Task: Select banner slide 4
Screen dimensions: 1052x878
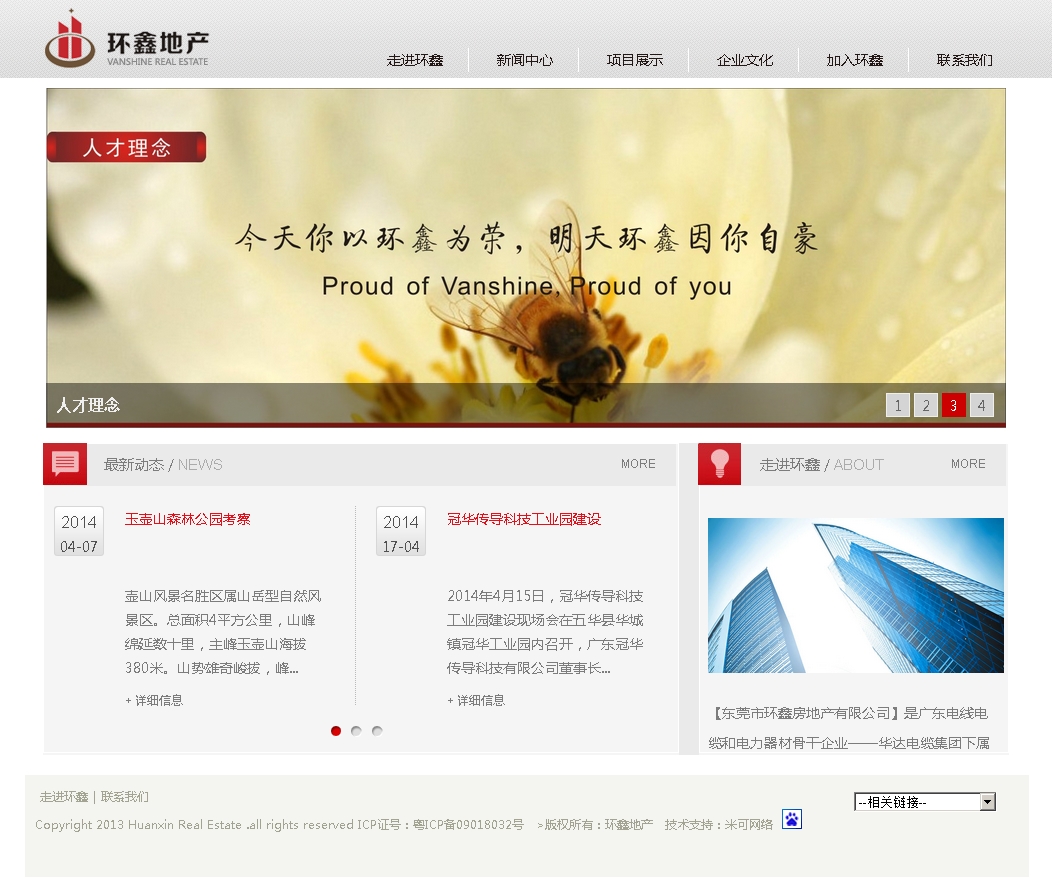Action: (982, 405)
